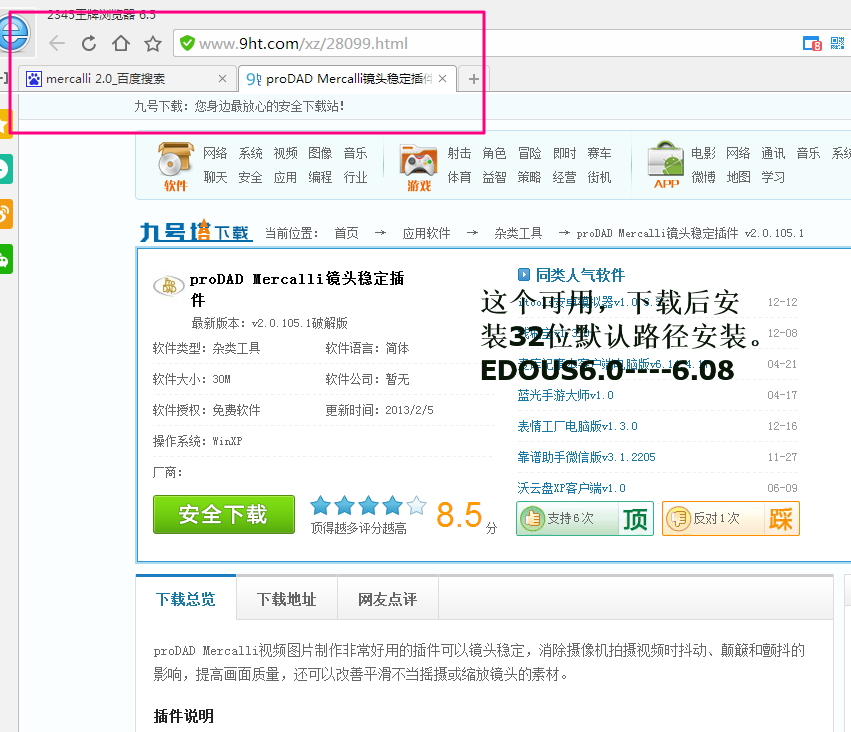Click 顶 thumbs-up support button
Image resolution: width=851 pixels, height=732 pixels.
585,519
